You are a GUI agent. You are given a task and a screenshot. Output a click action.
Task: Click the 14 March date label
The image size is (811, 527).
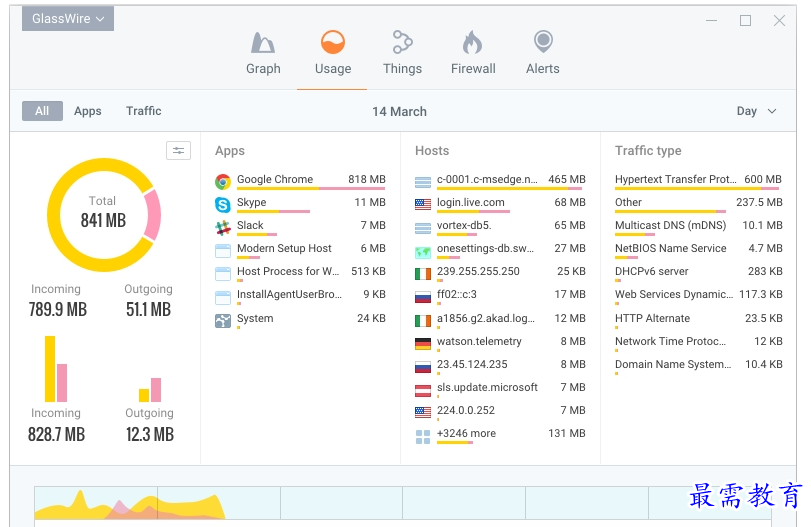point(399,112)
